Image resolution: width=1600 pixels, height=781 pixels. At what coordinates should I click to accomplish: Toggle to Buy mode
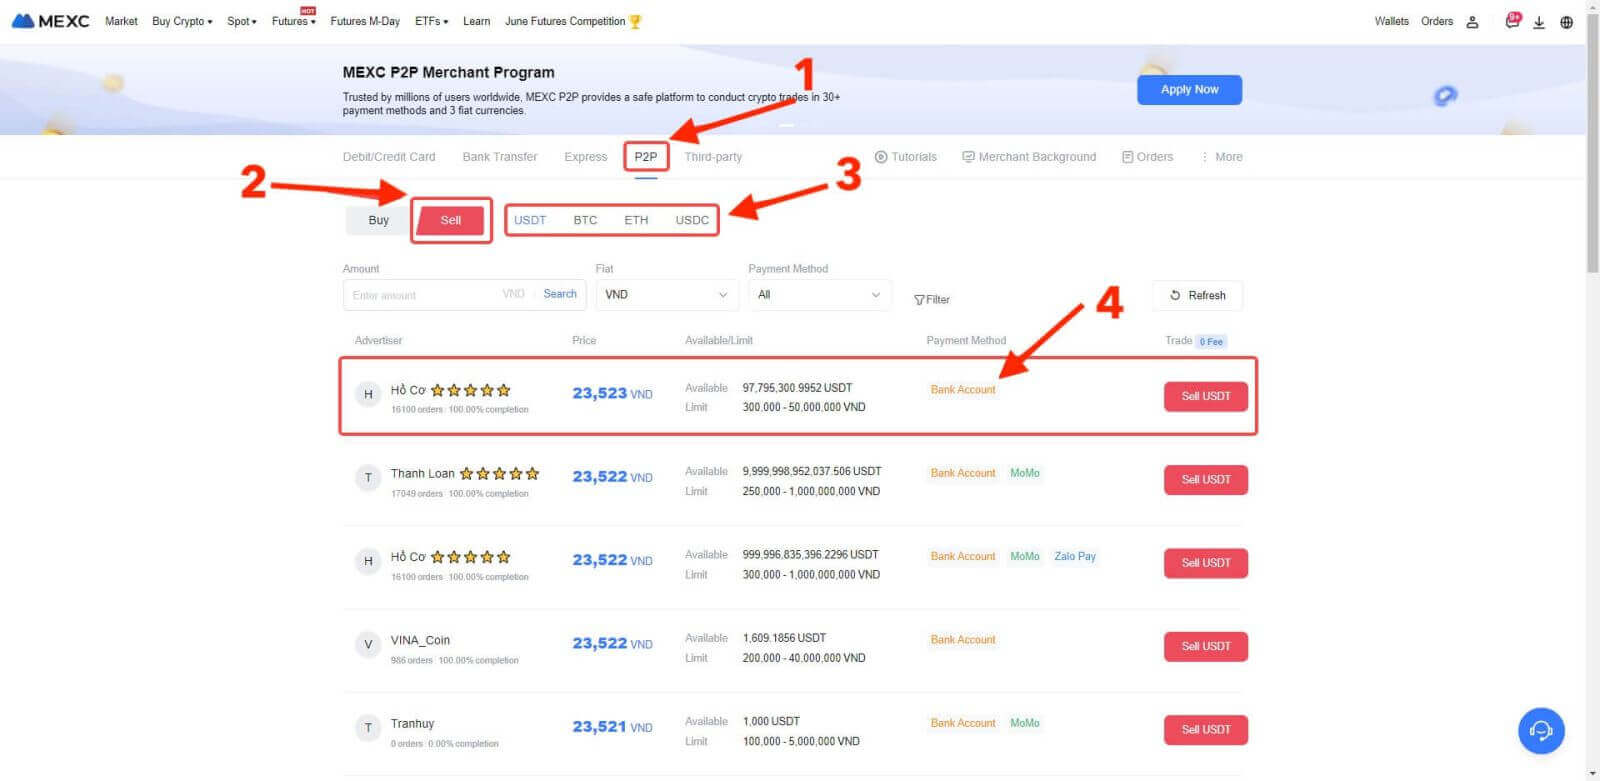378,220
